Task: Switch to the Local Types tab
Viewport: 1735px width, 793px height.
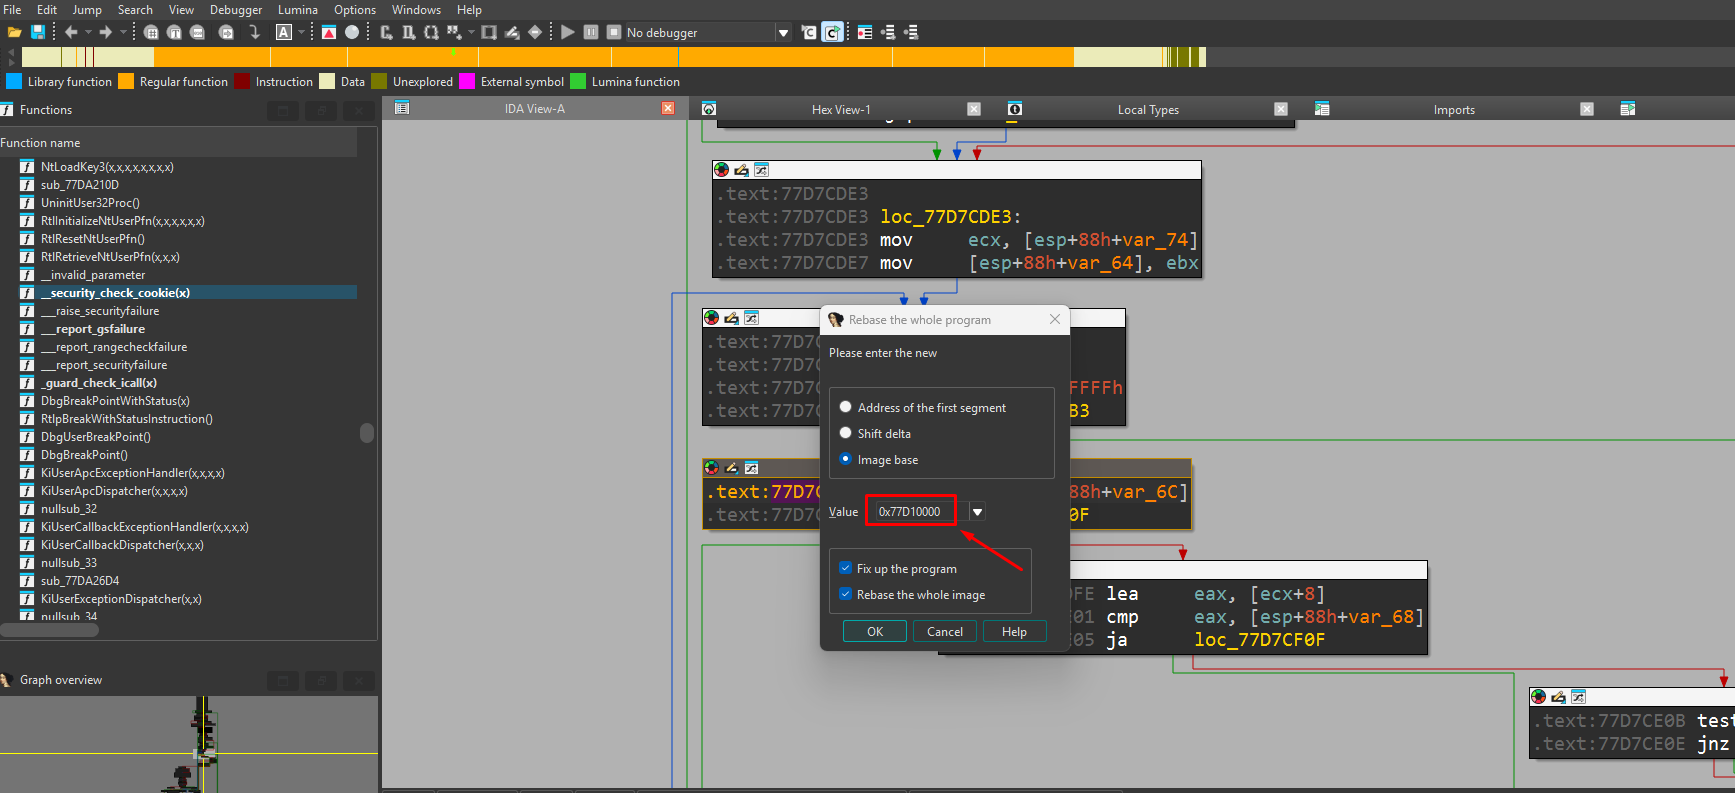Action: 1148,109
